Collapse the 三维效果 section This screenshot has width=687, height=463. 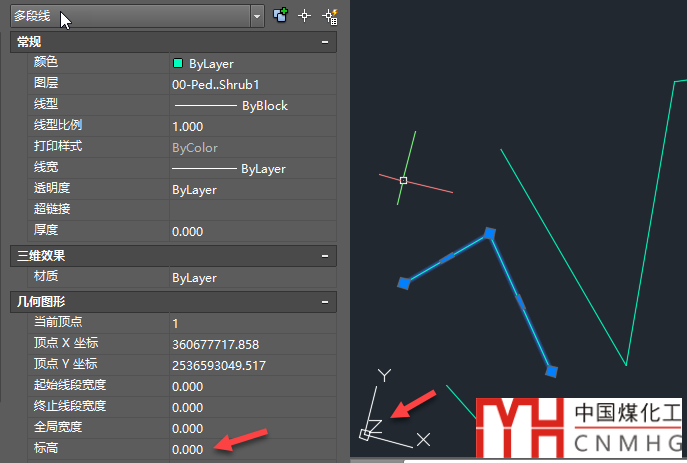[x=324, y=256]
